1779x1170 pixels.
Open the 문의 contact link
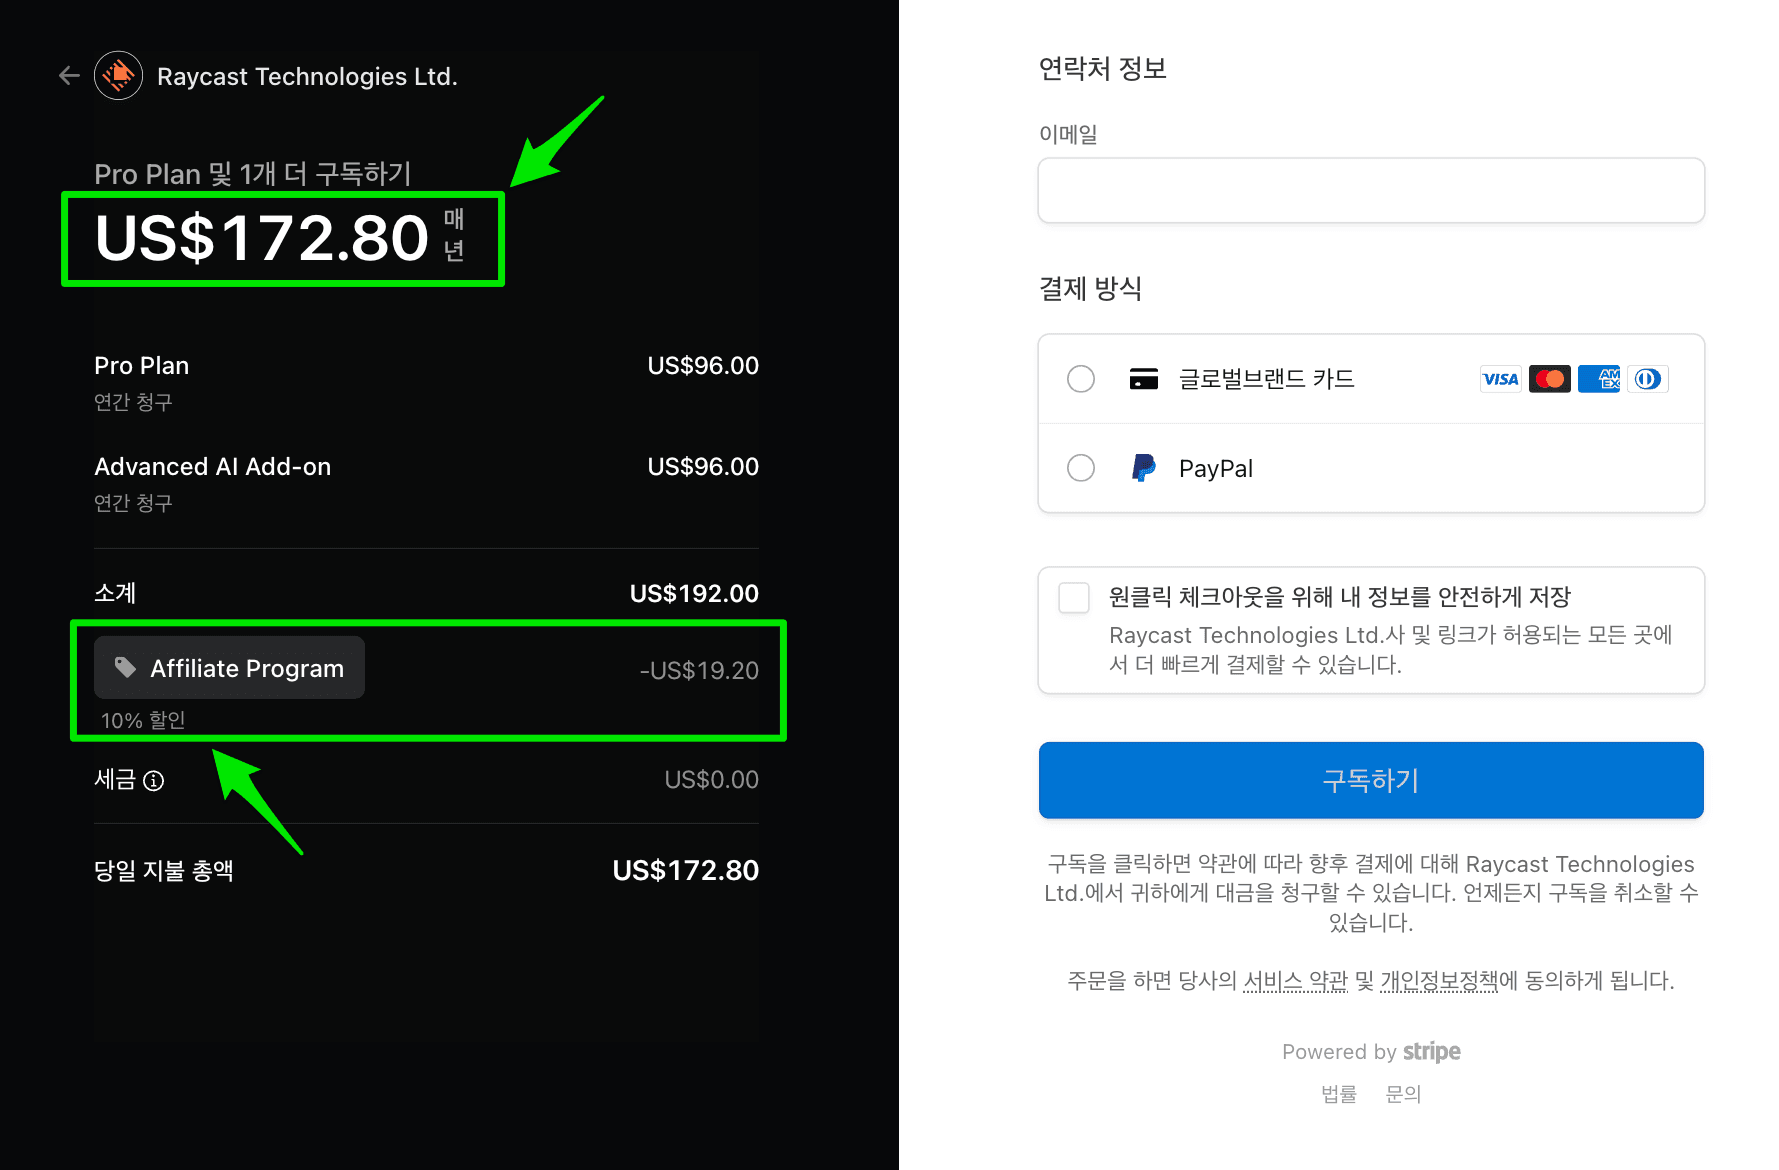point(1403,1094)
